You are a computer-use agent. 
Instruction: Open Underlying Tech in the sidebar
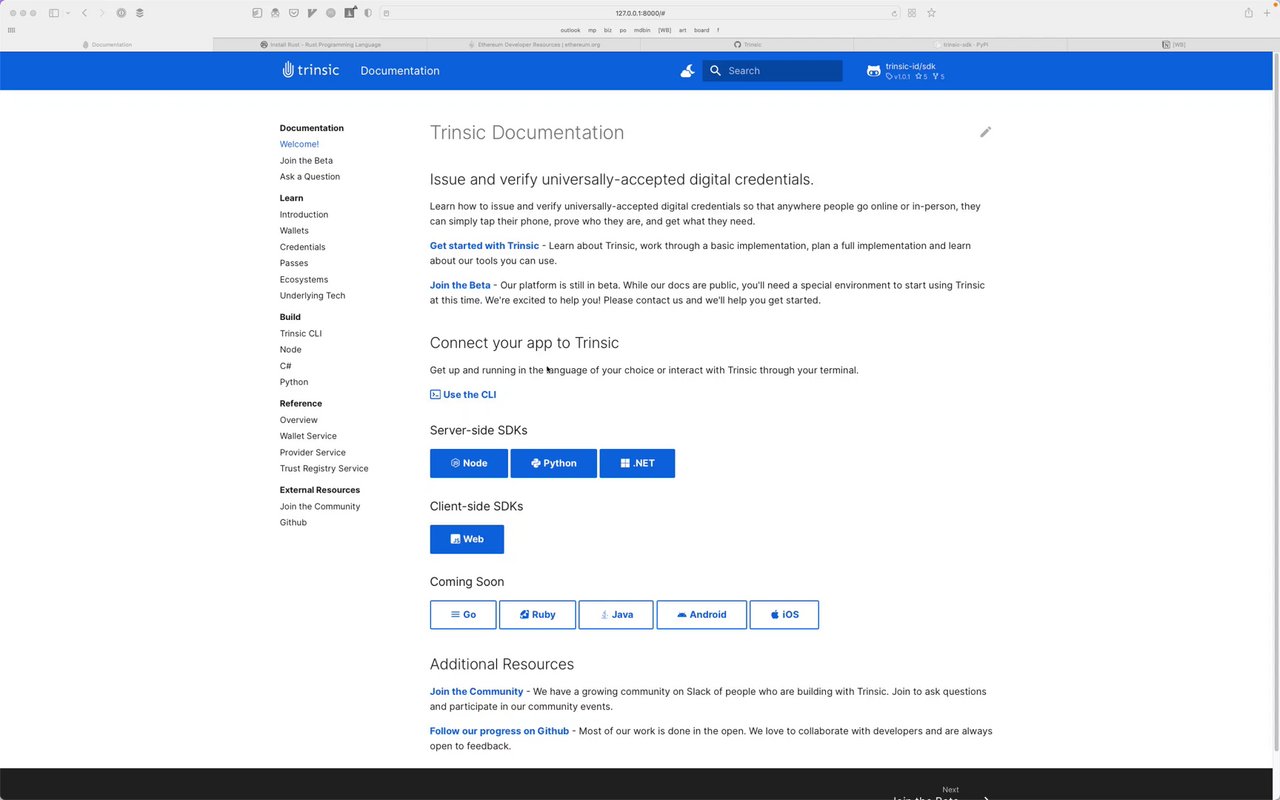click(313, 295)
